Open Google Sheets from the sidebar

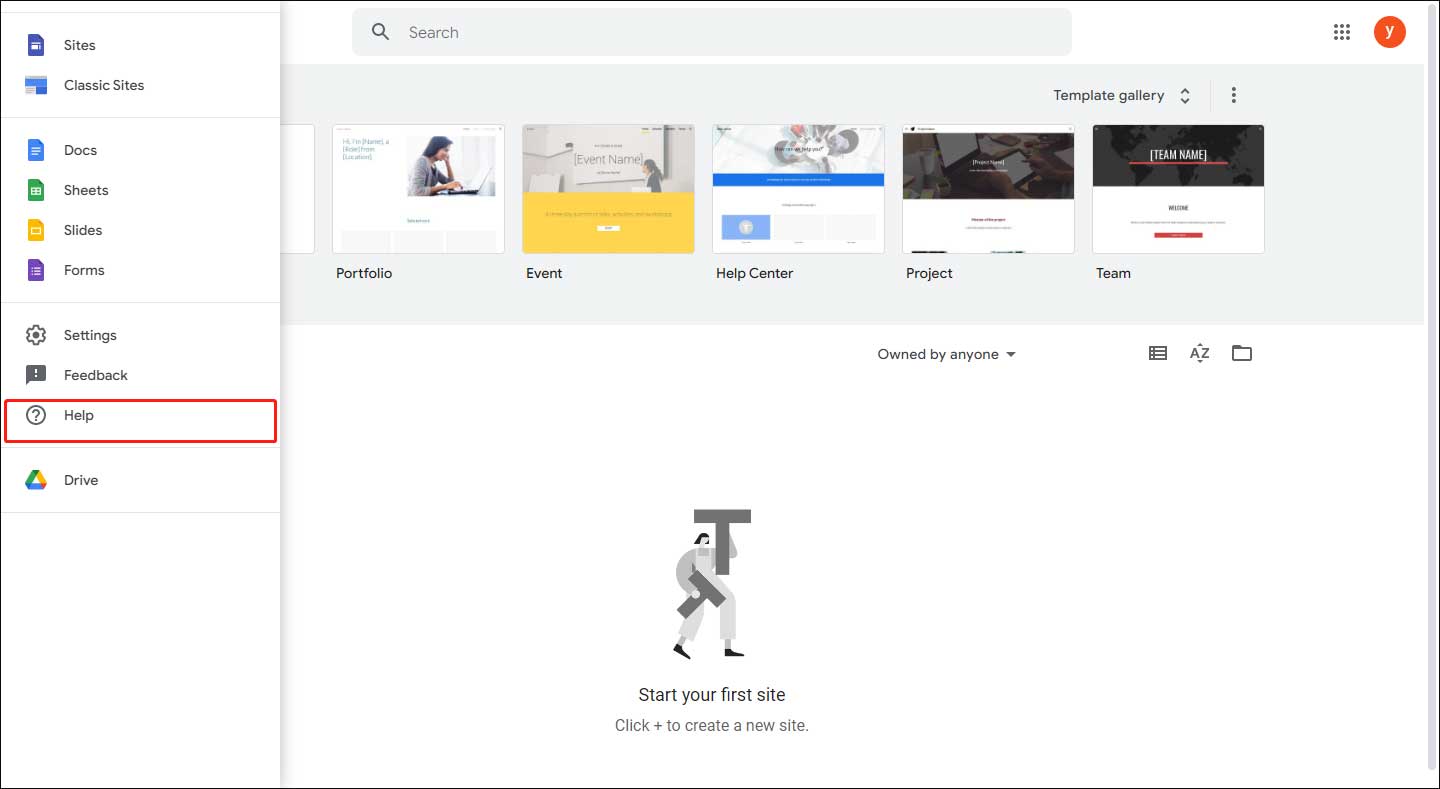[x=86, y=190]
